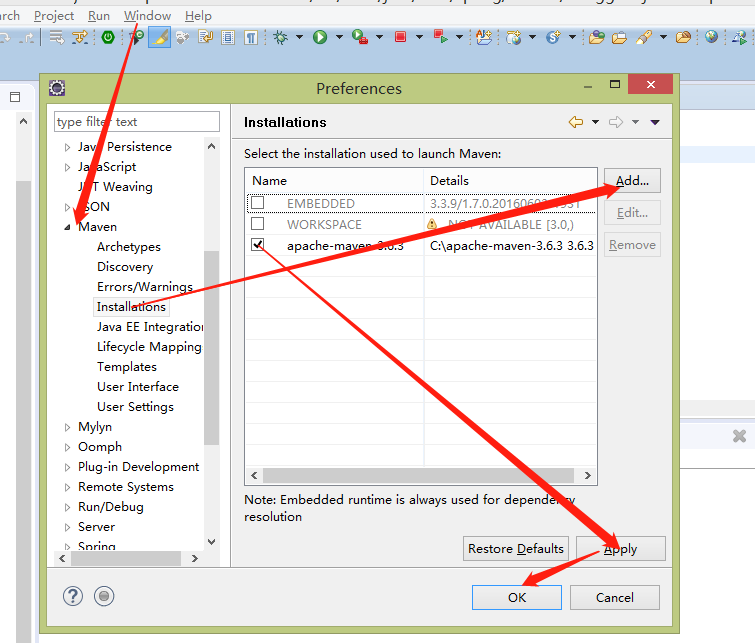Click the Search flashlight icon in toolbar
The image size is (755, 643).
point(643,37)
